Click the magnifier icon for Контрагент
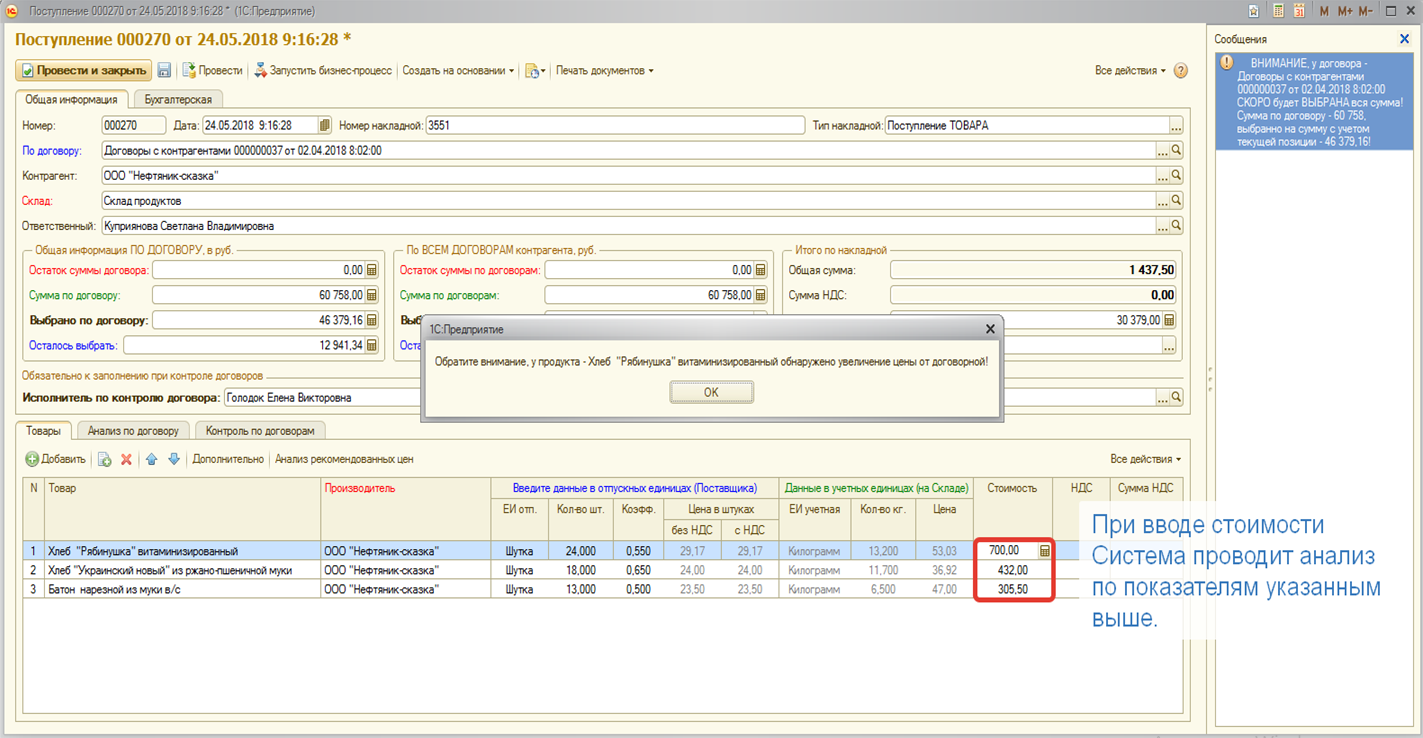The width and height of the screenshot is (1423, 738). [x=1177, y=176]
